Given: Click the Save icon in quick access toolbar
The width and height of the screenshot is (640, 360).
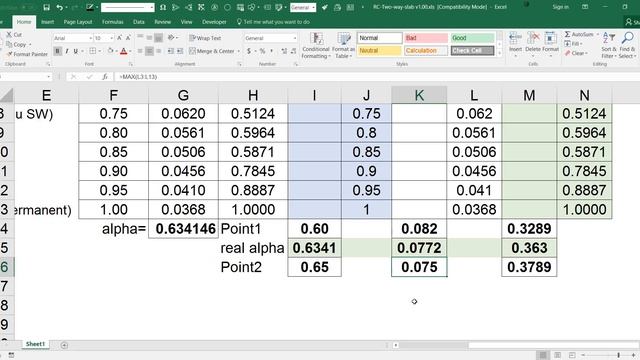Looking at the screenshot, I should point(47,7).
